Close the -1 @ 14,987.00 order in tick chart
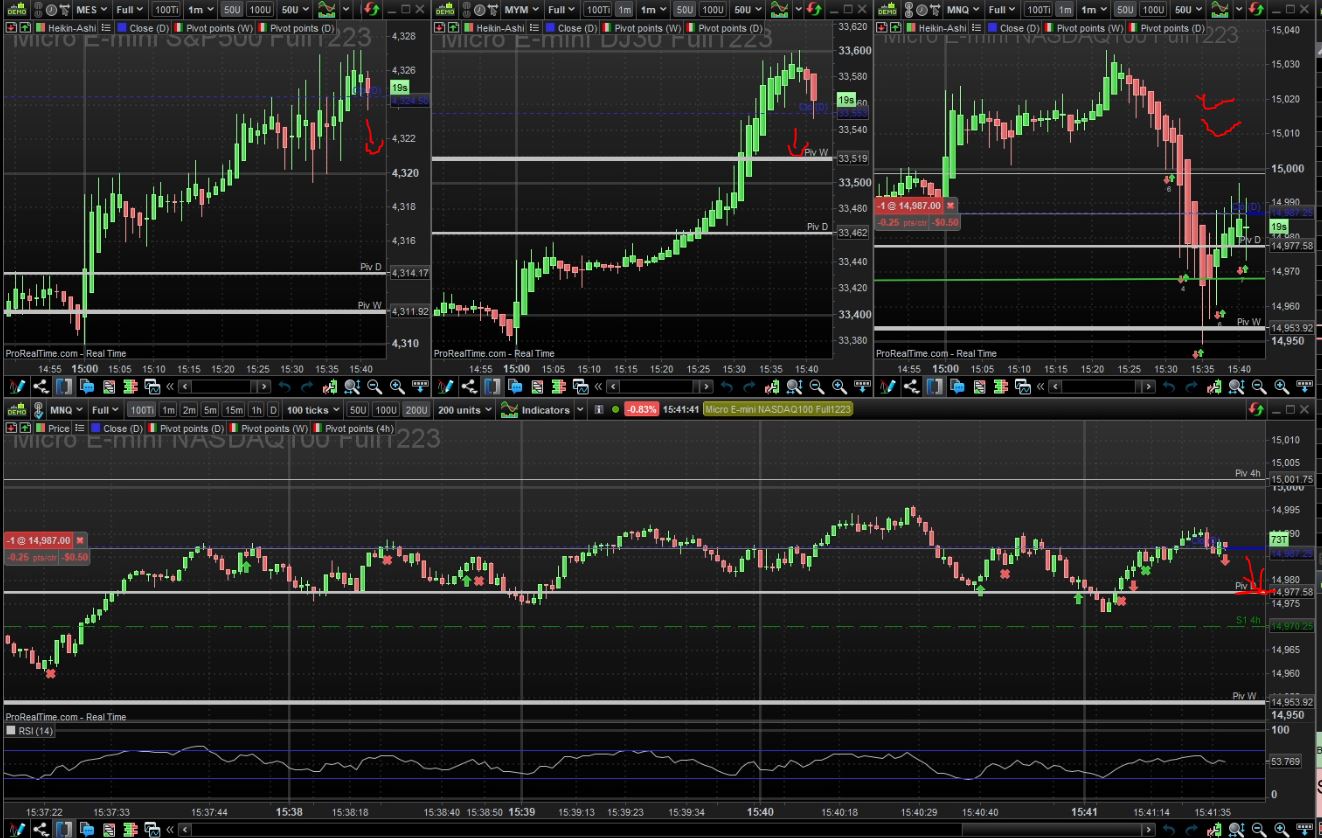The width and height of the screenshot is (1322, 838). click(80, 540)
